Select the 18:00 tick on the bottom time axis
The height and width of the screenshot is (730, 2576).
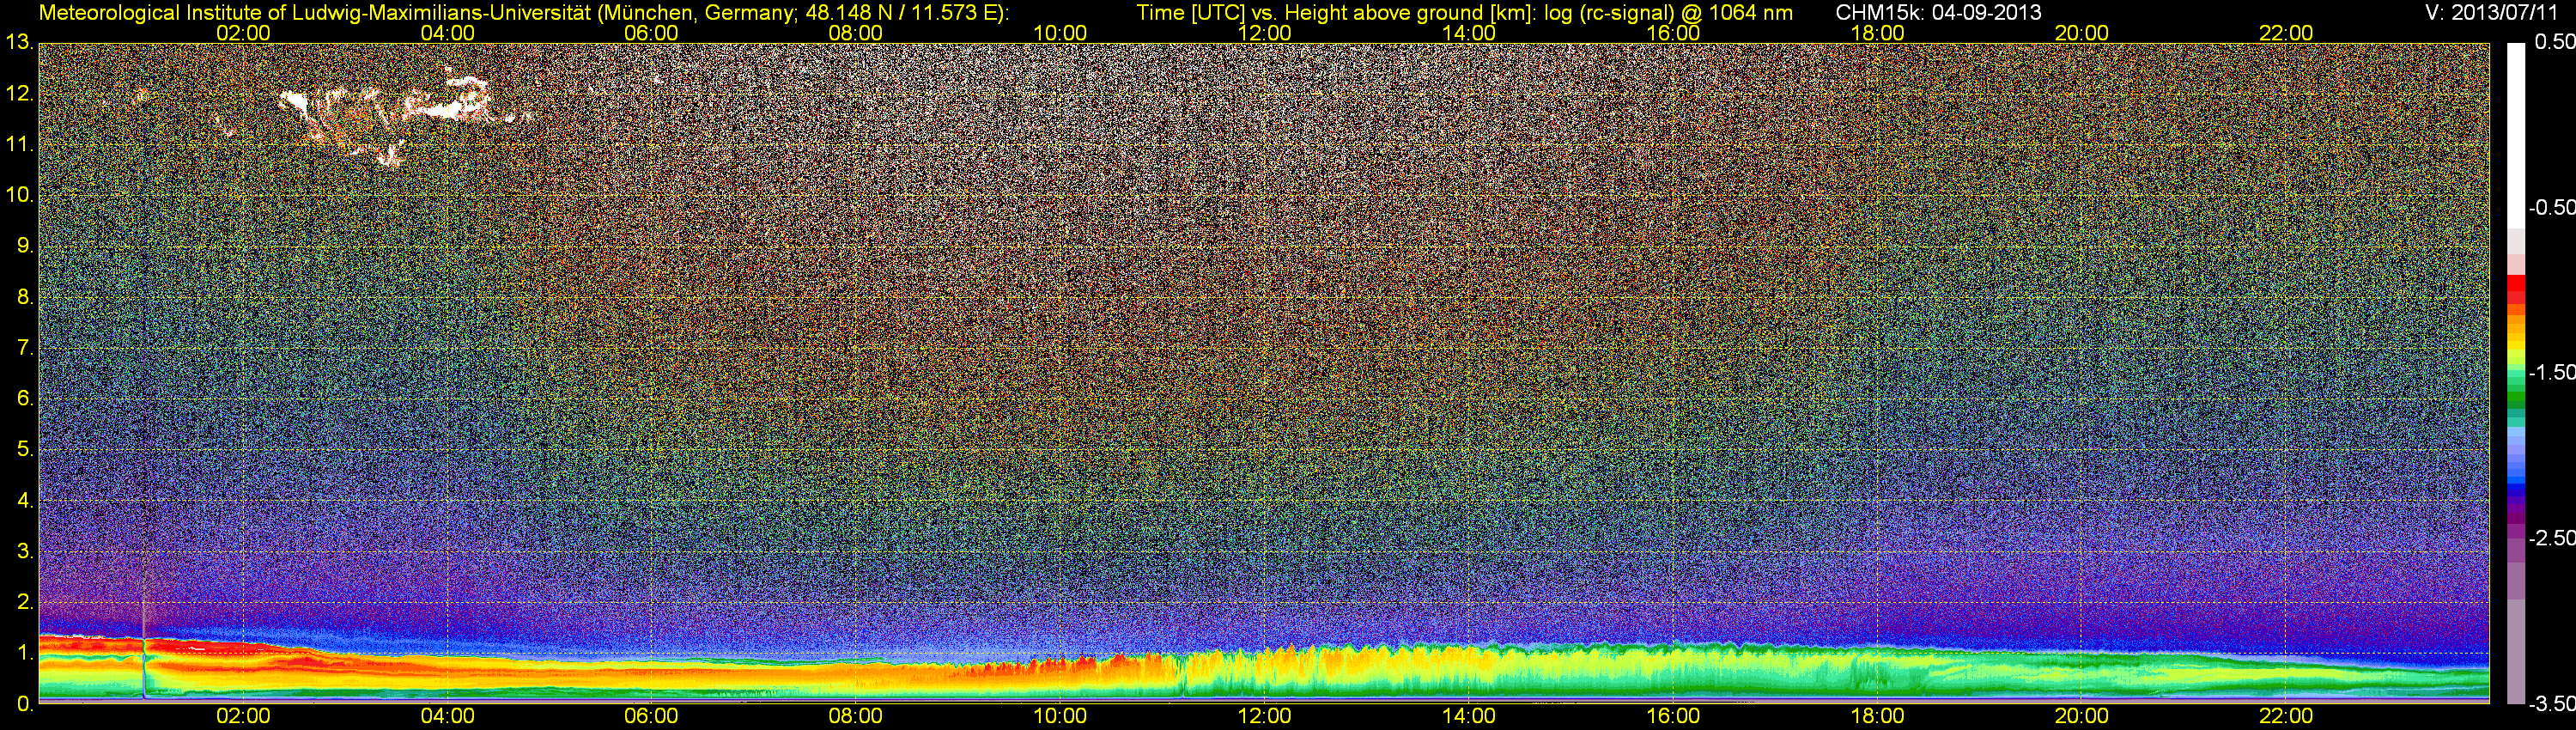tap(1877, 717)
